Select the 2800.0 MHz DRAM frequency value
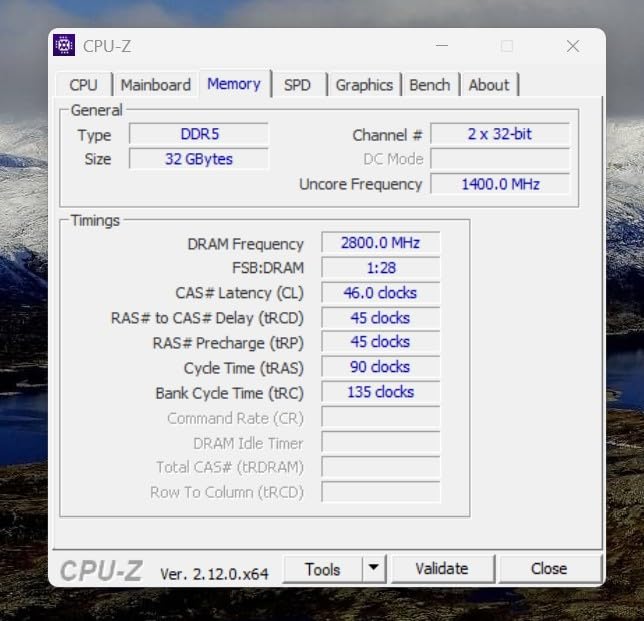The image size is (644, 621). pyautogui.click(x=381, y=243)
